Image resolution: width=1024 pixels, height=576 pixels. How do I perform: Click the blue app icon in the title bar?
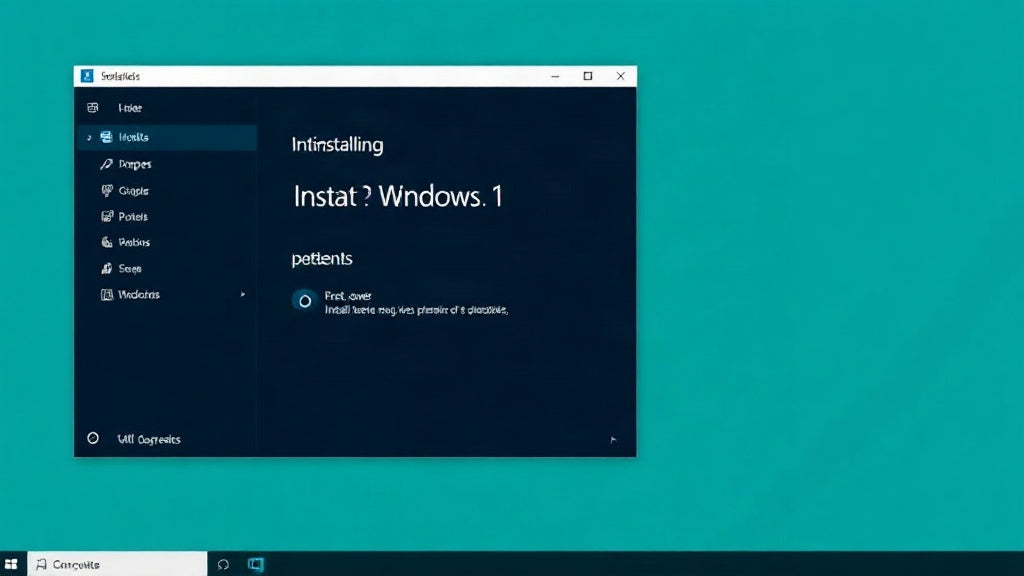coord(87,76)
